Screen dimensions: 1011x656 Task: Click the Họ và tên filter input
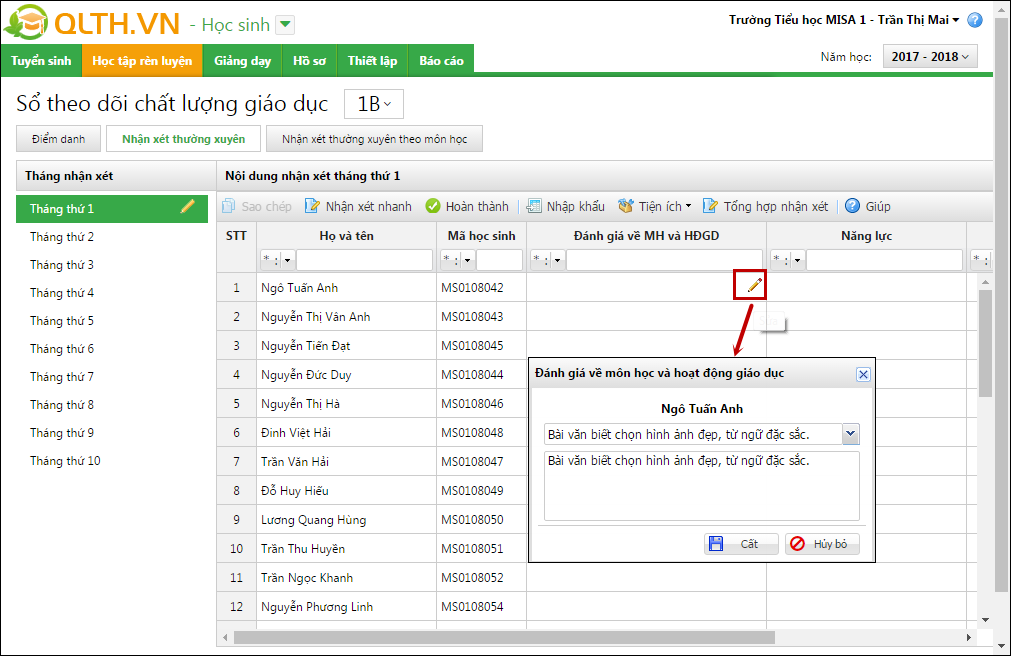tap(364, 260)
